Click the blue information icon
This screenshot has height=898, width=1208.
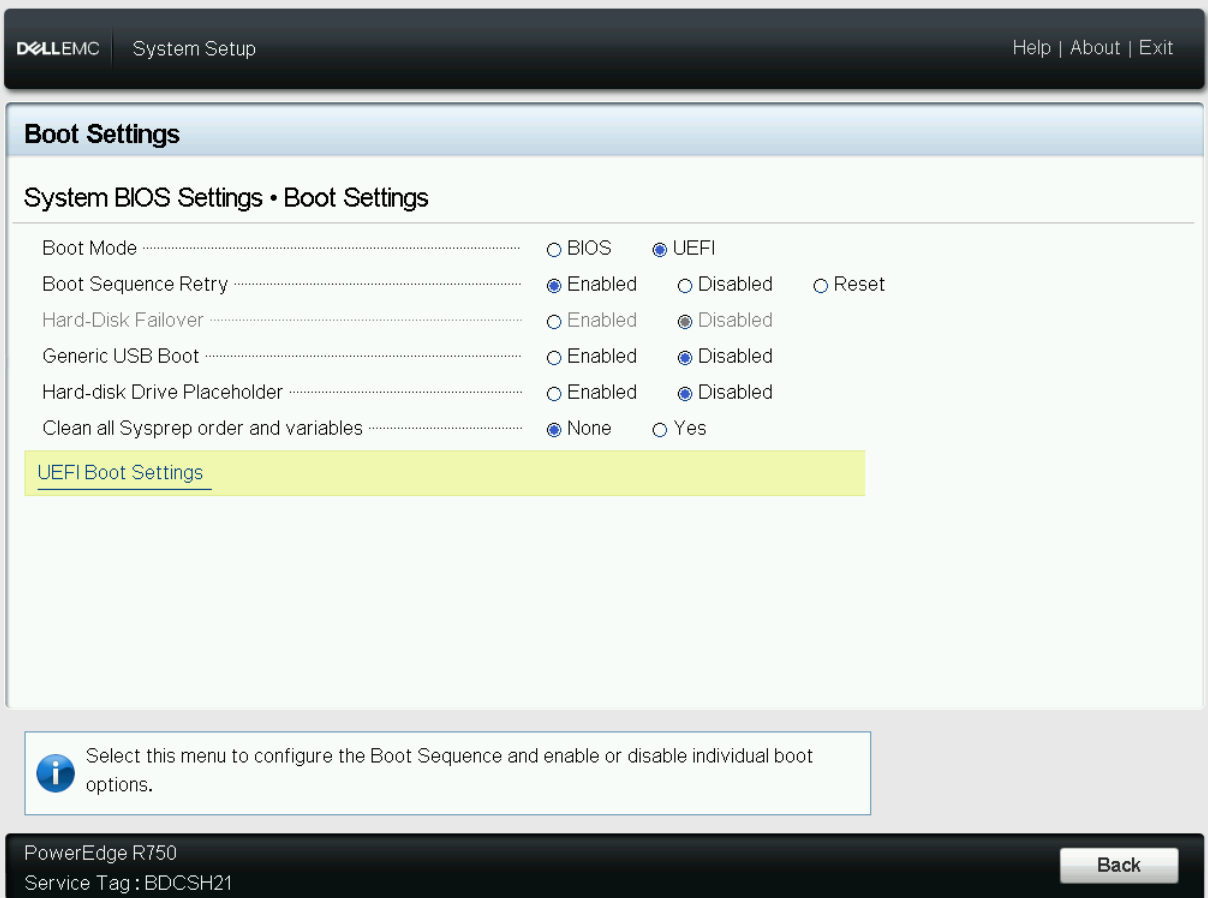[x=55, y=773]
